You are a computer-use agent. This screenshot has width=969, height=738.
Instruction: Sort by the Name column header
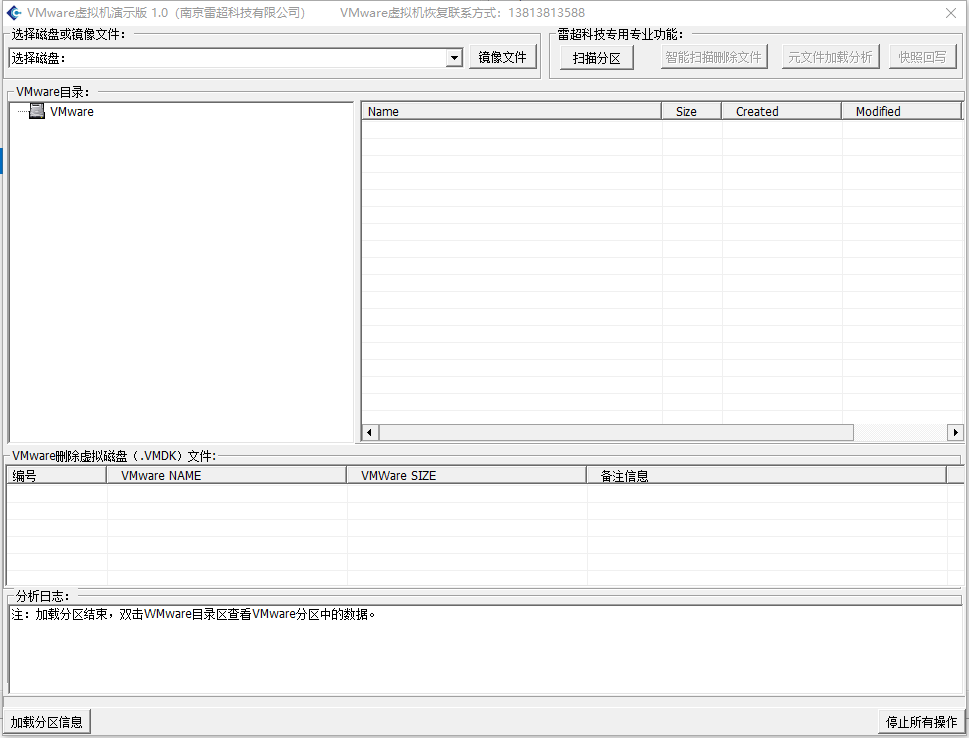511,111
